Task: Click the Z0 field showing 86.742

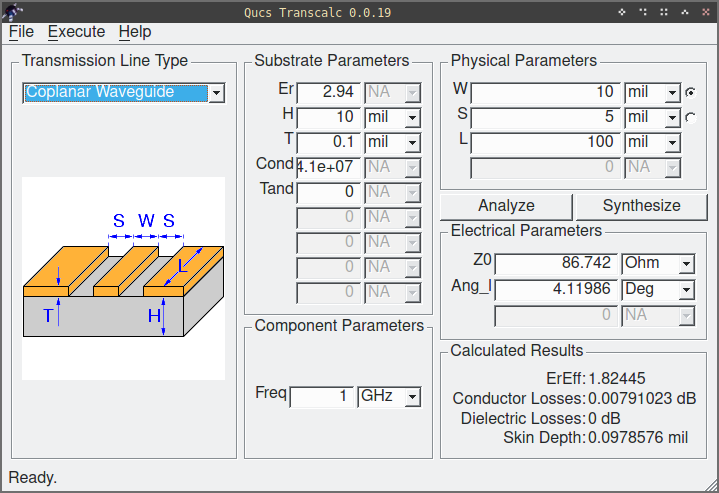Action: click(556, 264)
